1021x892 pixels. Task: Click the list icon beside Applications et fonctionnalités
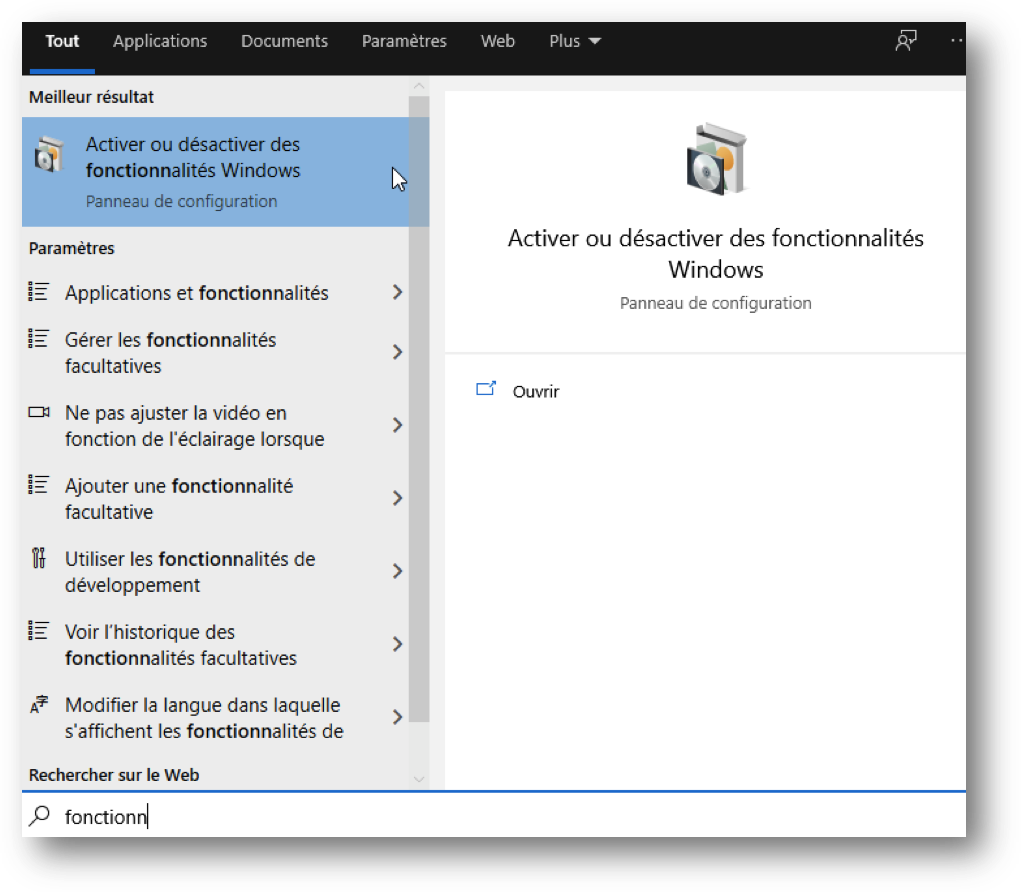tap(38, 292)
